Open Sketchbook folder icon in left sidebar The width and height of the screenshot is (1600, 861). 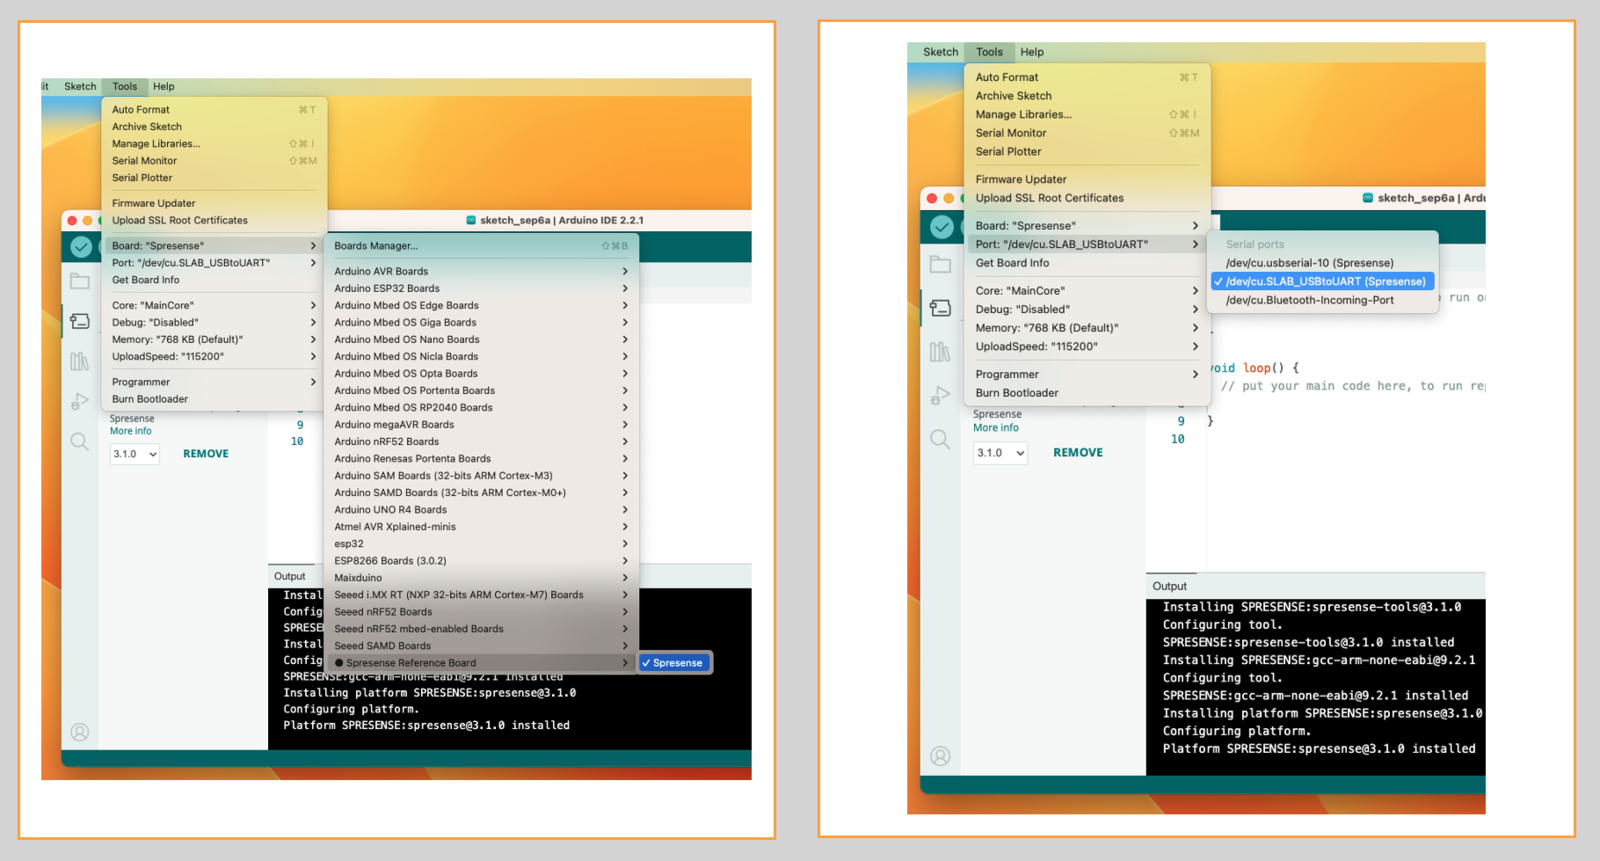[80, 282]
